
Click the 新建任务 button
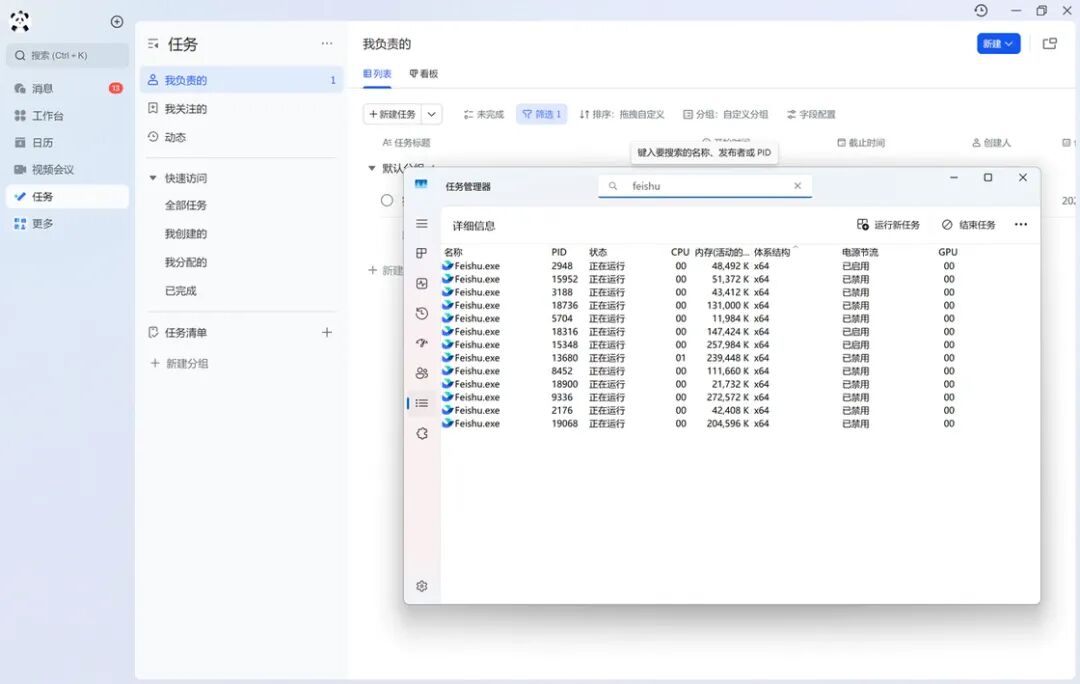pos(393,114)
